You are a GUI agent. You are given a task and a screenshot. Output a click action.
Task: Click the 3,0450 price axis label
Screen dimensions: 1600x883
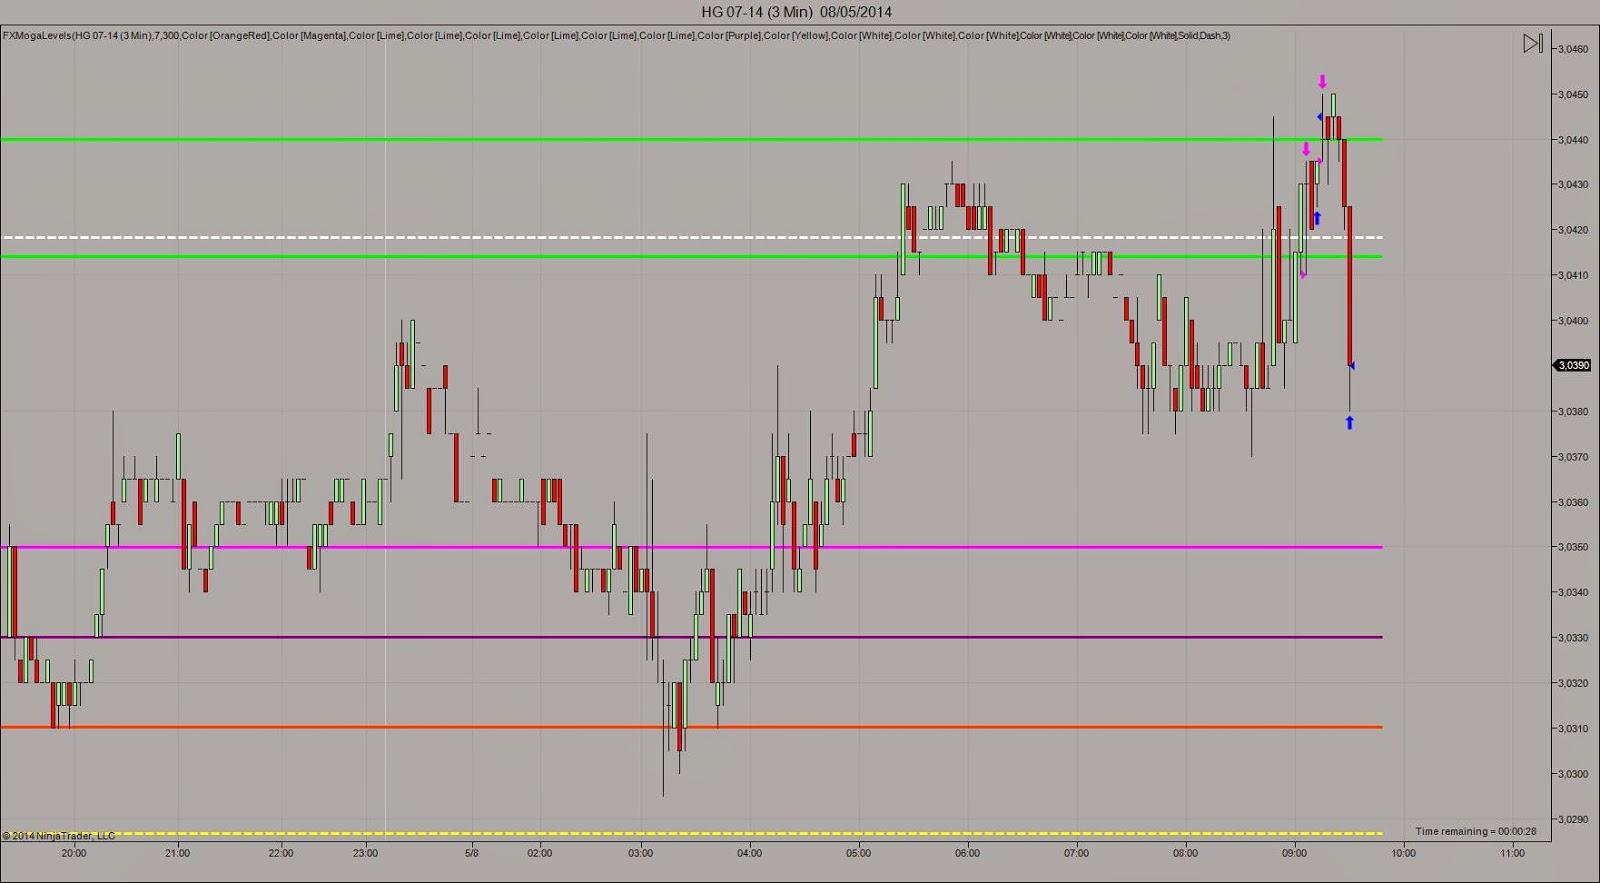click(1574, 95)
